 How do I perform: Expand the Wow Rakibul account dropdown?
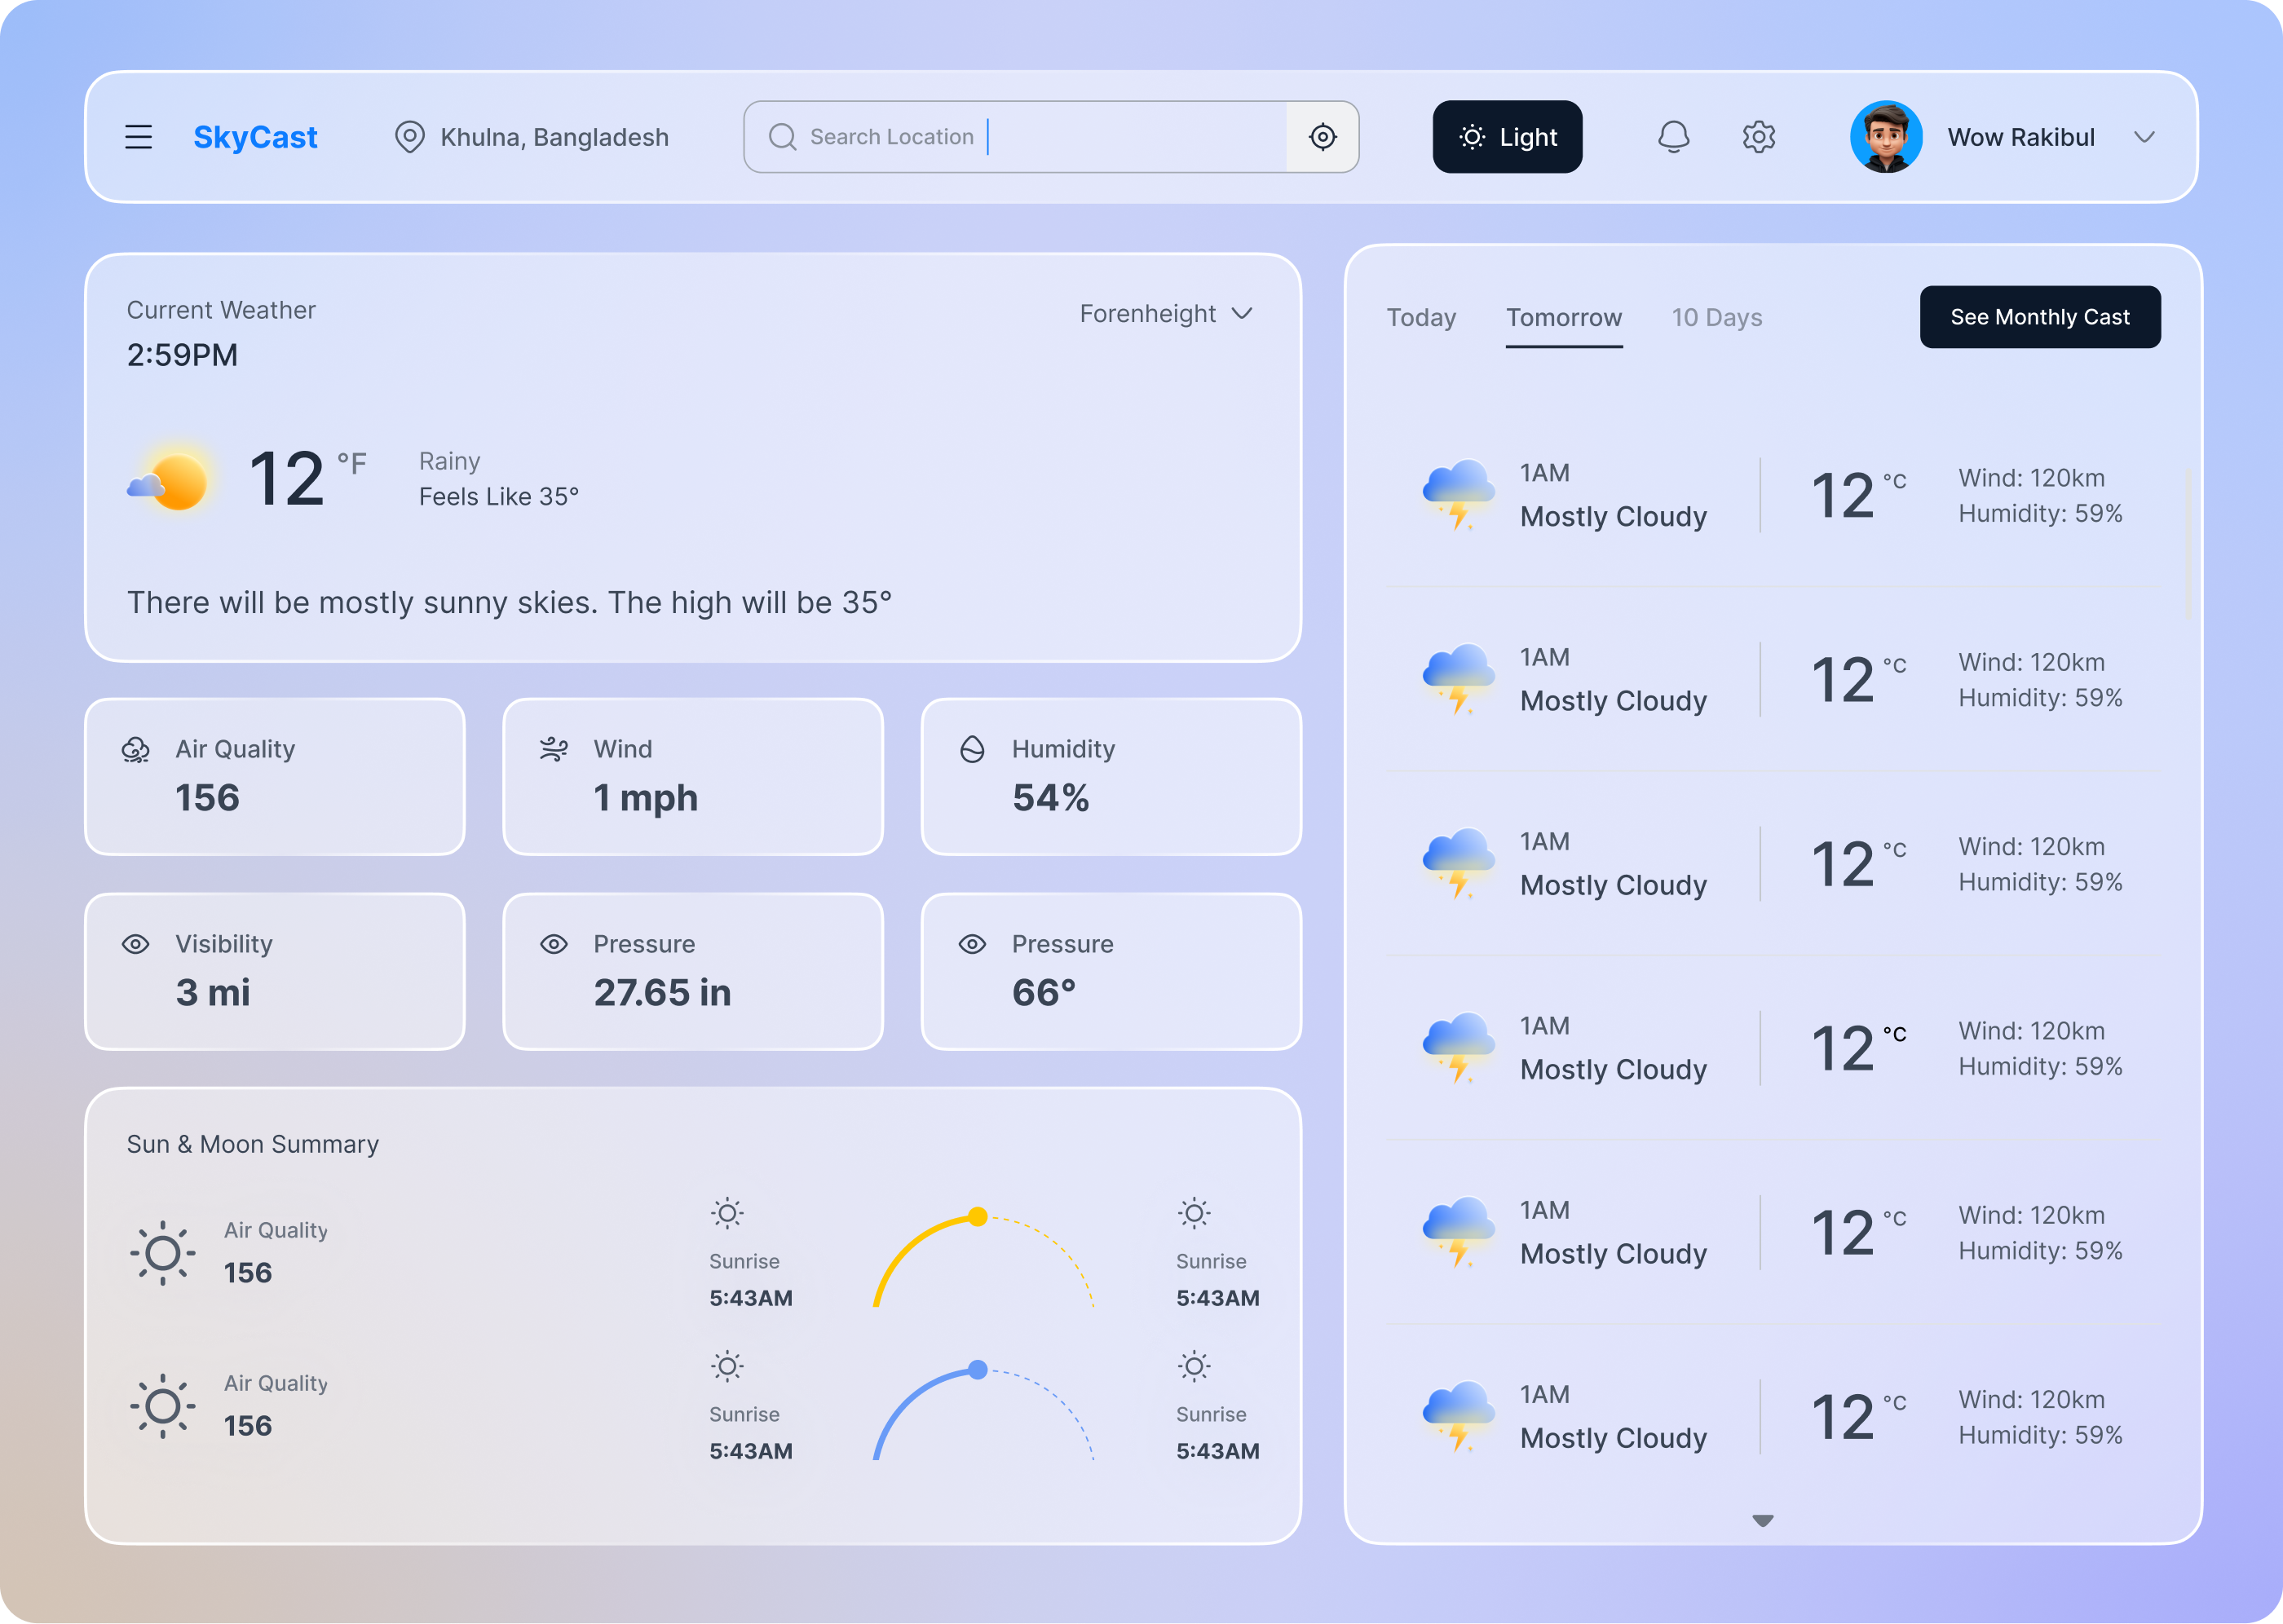coord(2146,137)
